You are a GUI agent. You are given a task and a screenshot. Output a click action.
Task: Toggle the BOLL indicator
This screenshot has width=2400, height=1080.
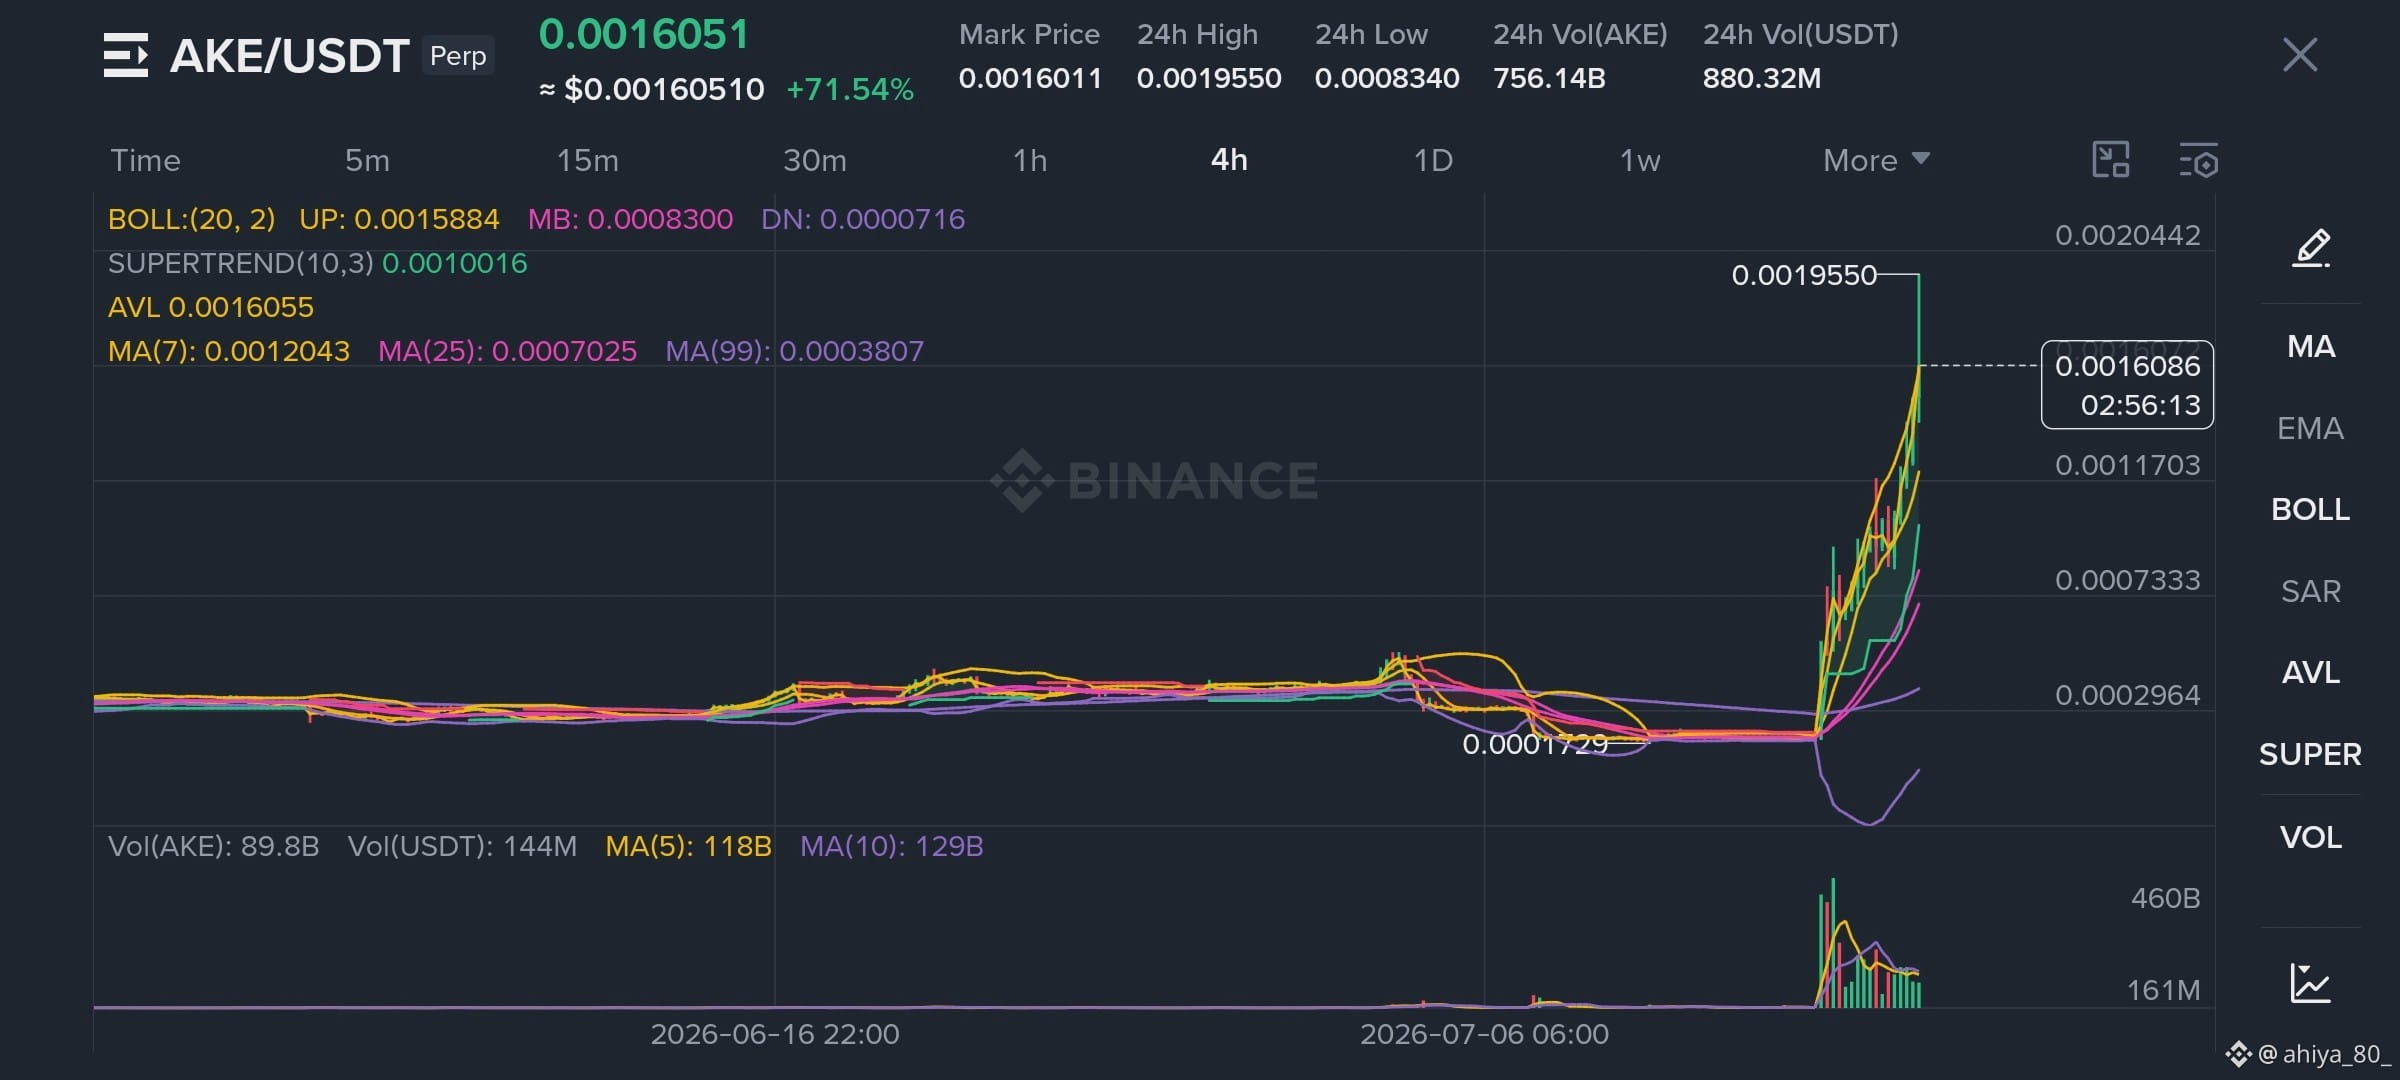click(2311, 510)
